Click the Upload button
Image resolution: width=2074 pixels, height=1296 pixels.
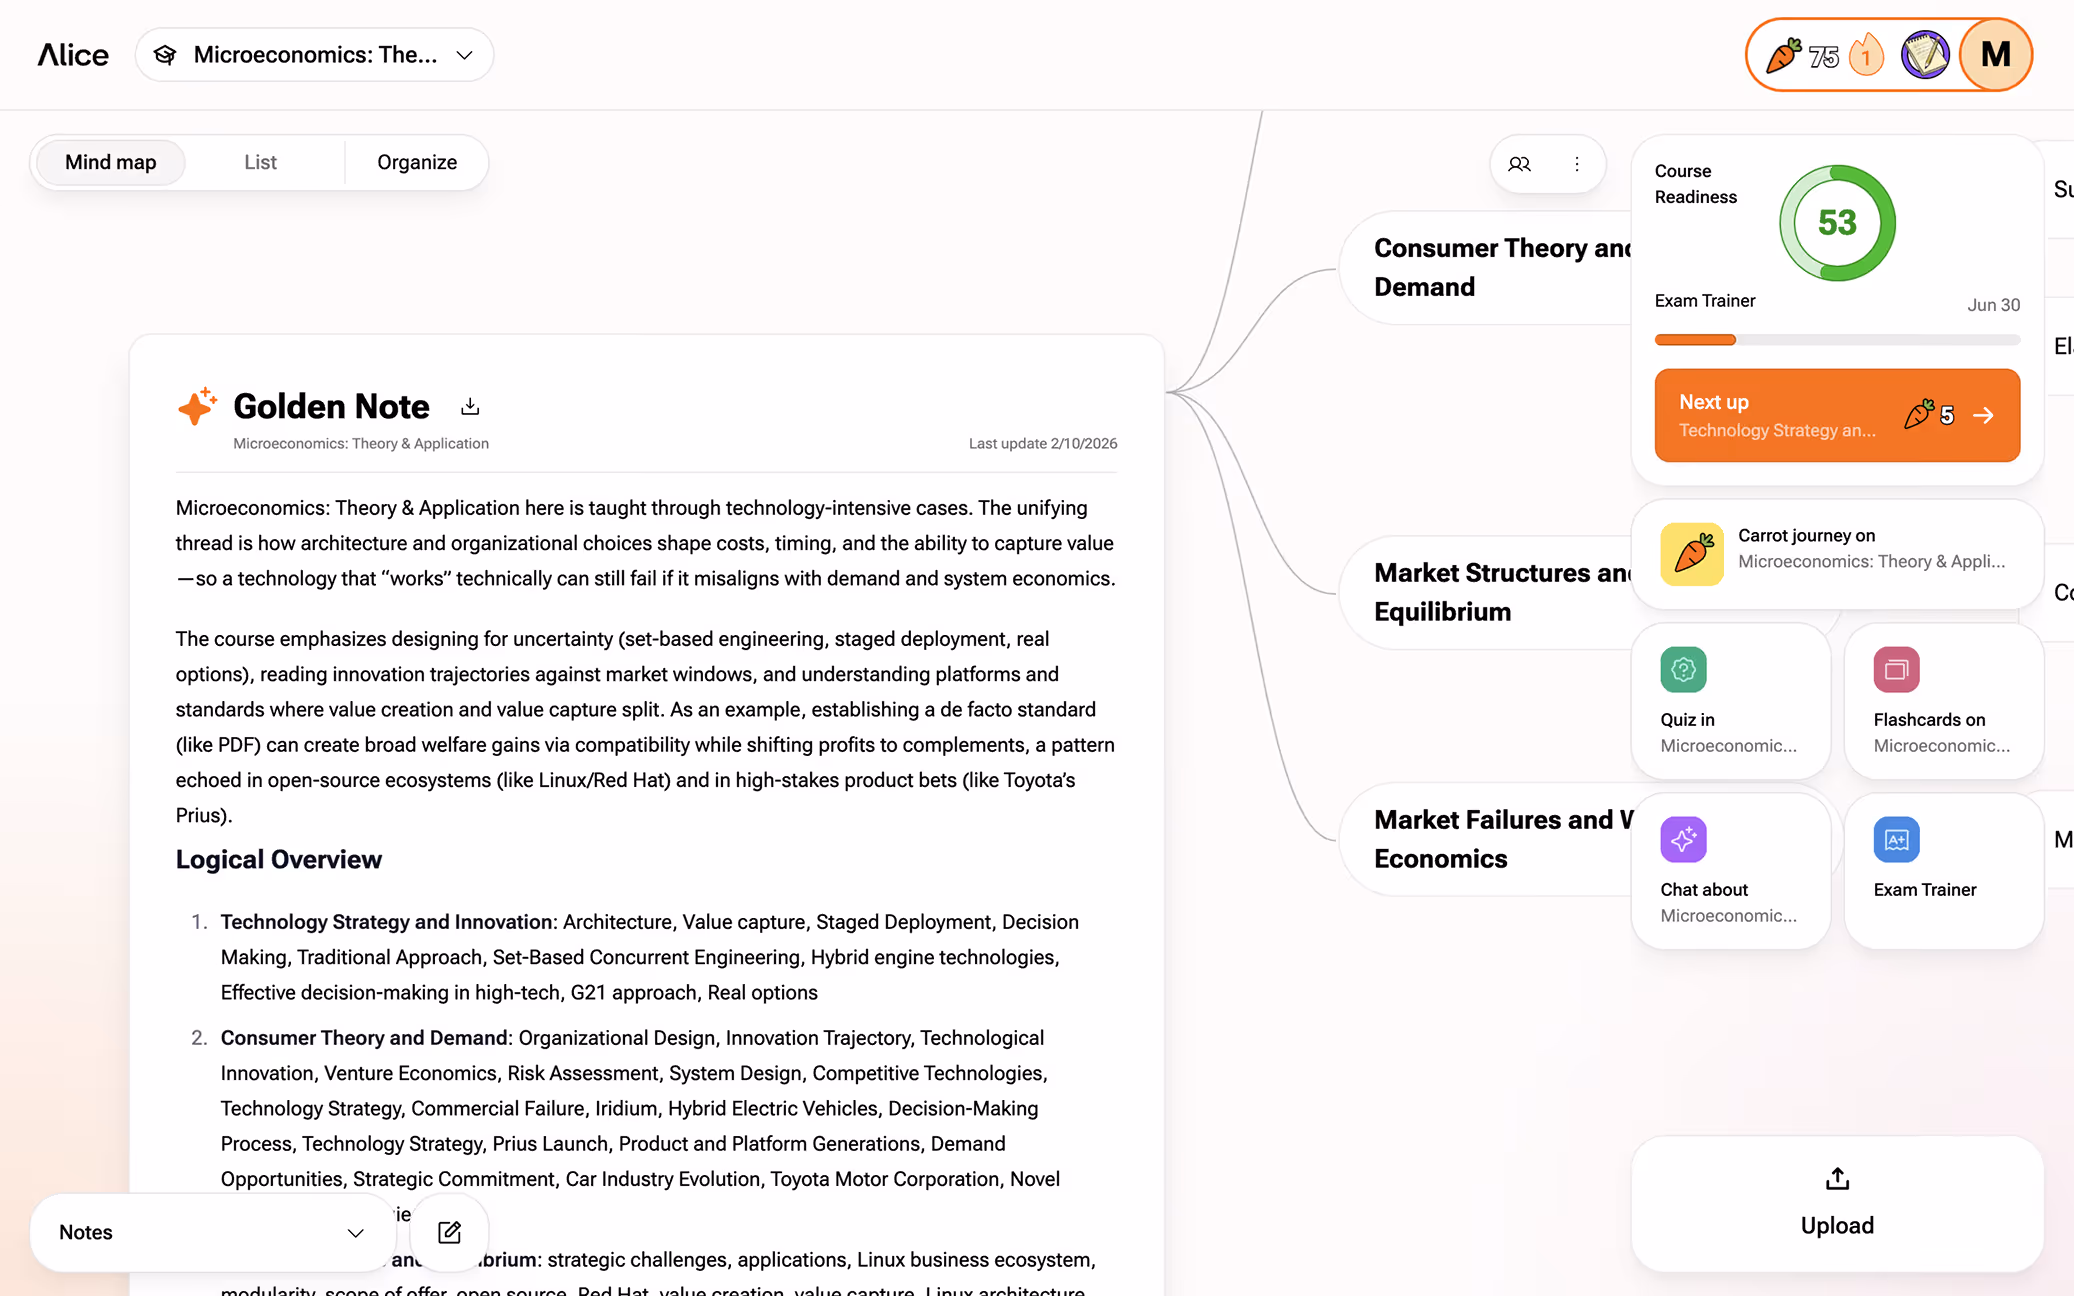tap(1837, 1205)
